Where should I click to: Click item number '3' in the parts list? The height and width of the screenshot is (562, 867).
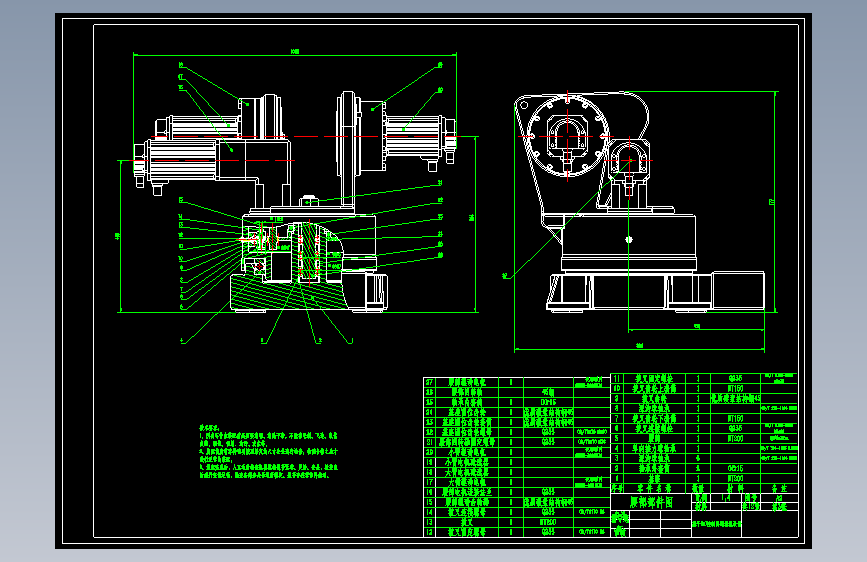(x=617, y=459)
